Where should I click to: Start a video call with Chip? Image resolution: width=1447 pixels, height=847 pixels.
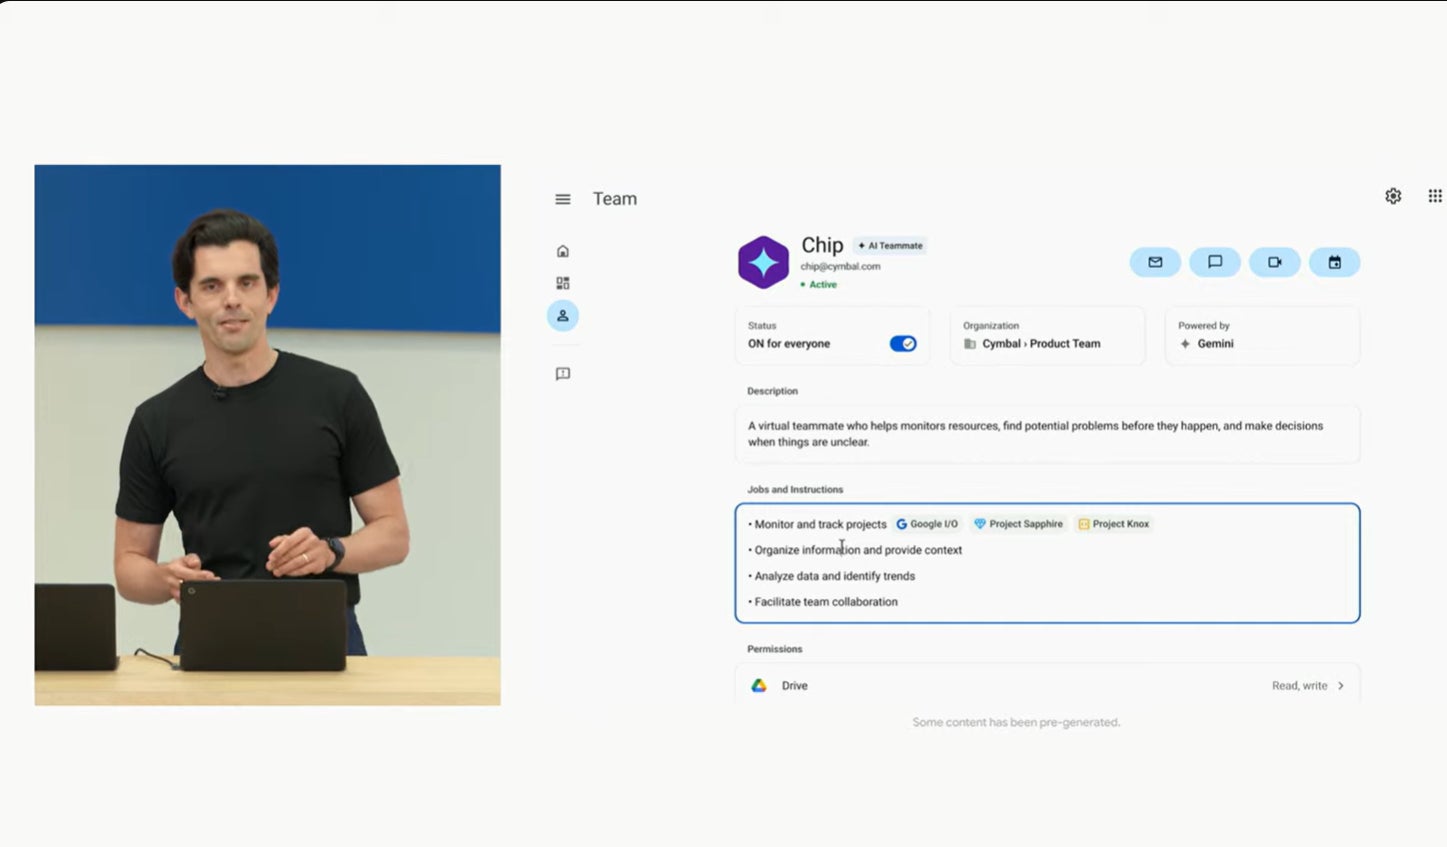[1275, 262]
